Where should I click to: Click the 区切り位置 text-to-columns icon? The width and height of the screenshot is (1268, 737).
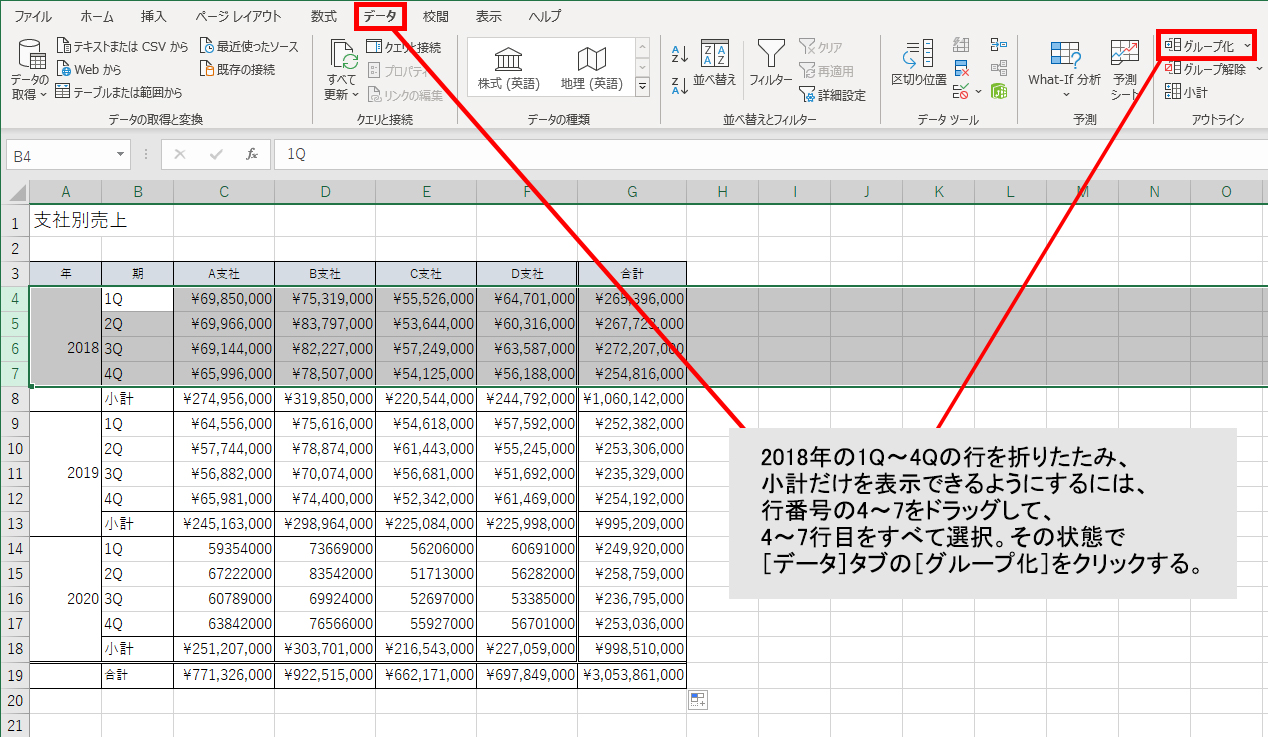click(918, 65)
